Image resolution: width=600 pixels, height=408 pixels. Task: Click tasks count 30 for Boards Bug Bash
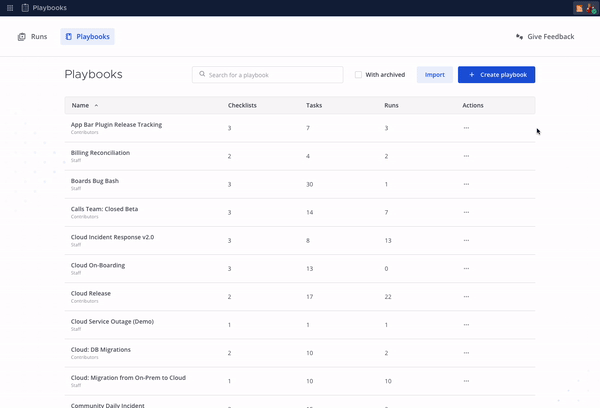(x=310, y=184)
